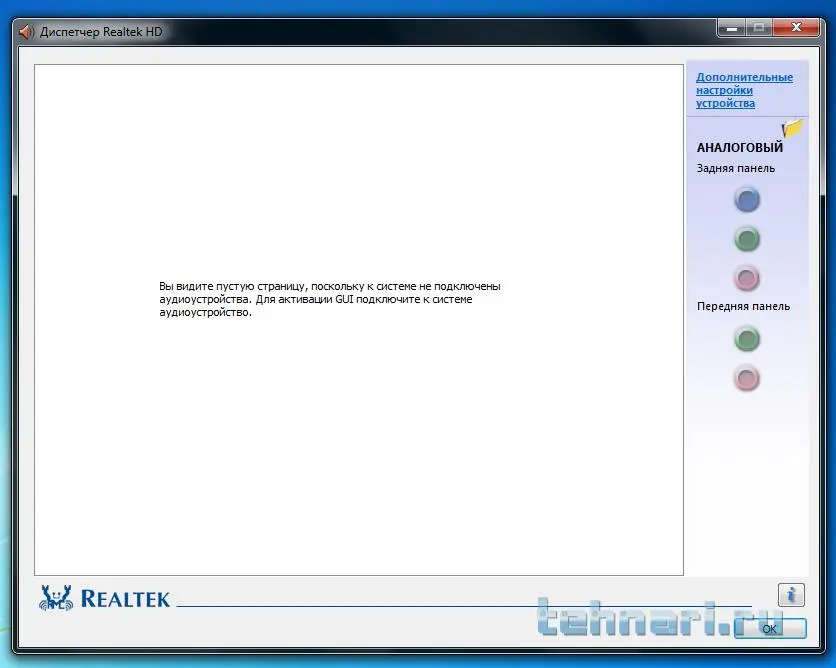
Task: Click the Диспетчер Realtek HD title text
Action: click(x=101, y=32)
